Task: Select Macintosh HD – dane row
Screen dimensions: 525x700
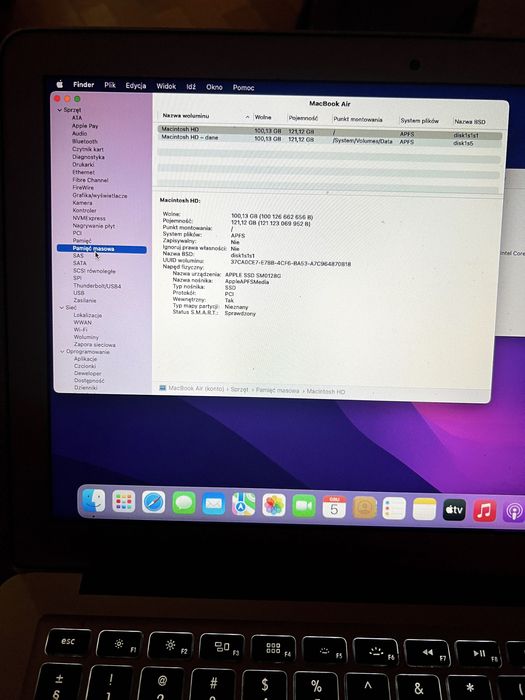Action: [x=329, y=140]
